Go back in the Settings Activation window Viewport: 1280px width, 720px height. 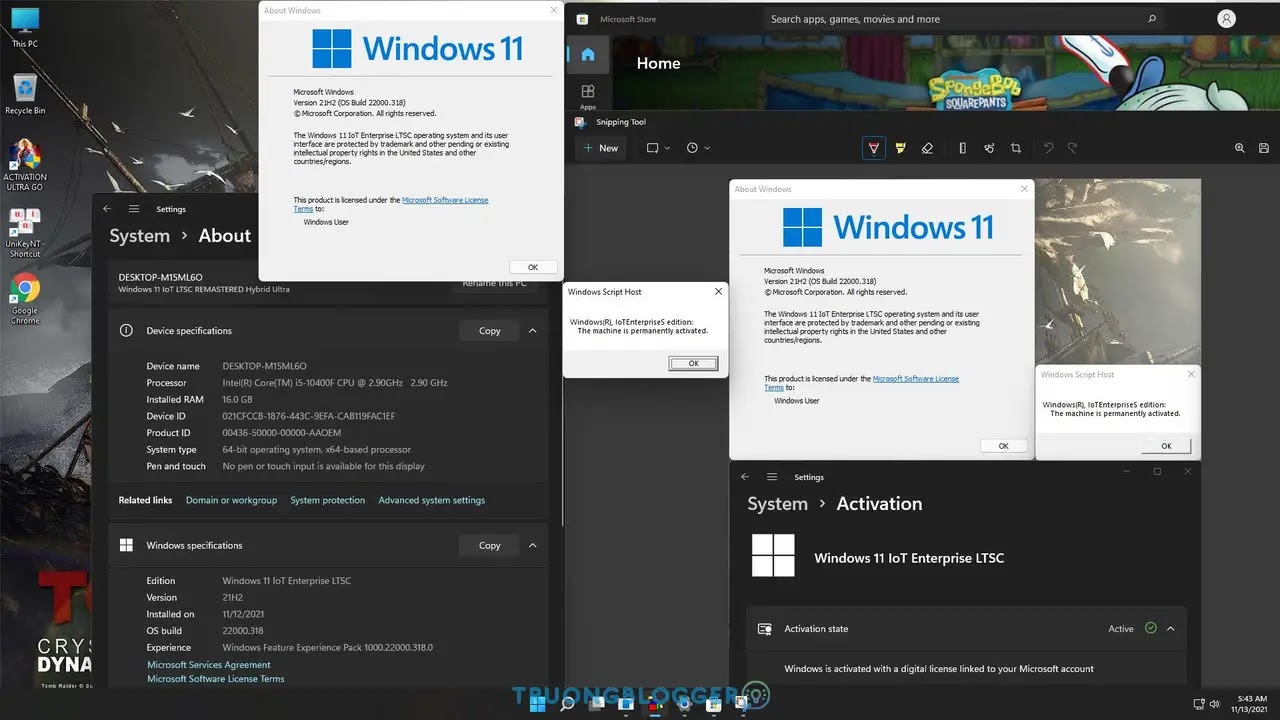click(x=745, y=477)
